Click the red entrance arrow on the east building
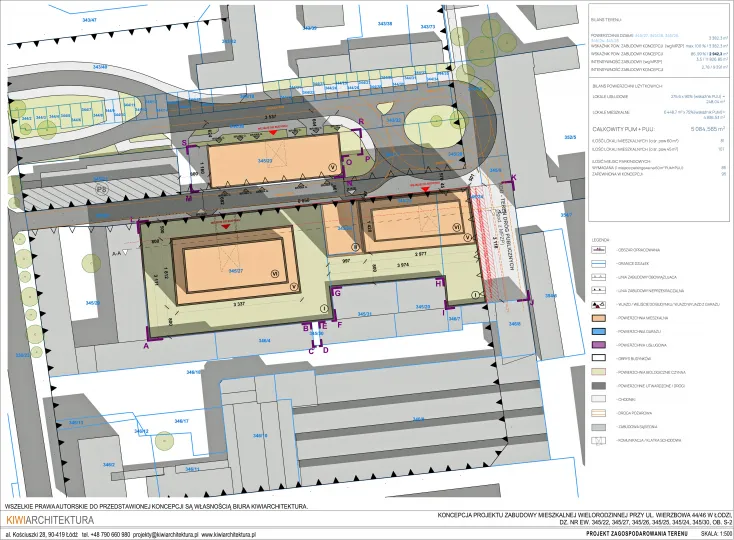The width and height of the screenshot is (734, 540). point(425,189)
